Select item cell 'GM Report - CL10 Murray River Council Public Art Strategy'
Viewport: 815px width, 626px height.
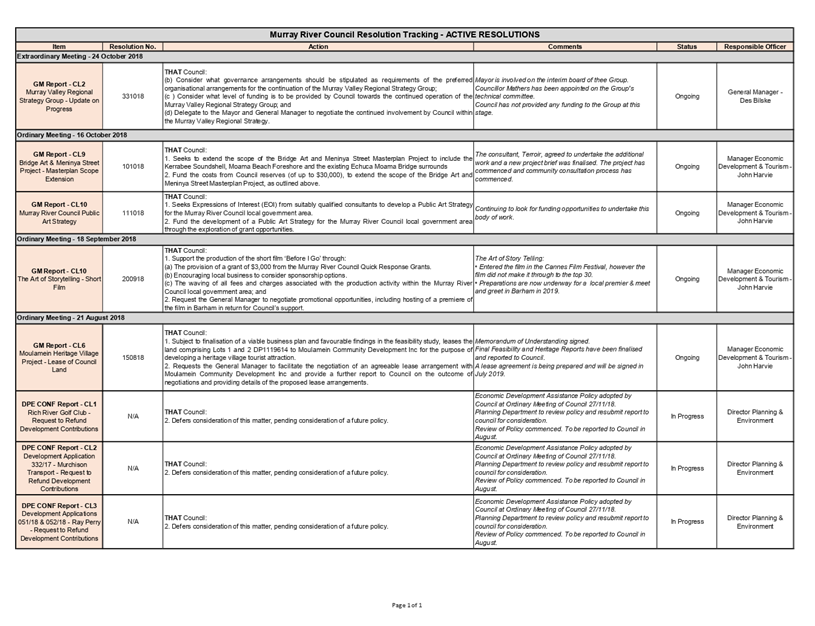(59, 213)
